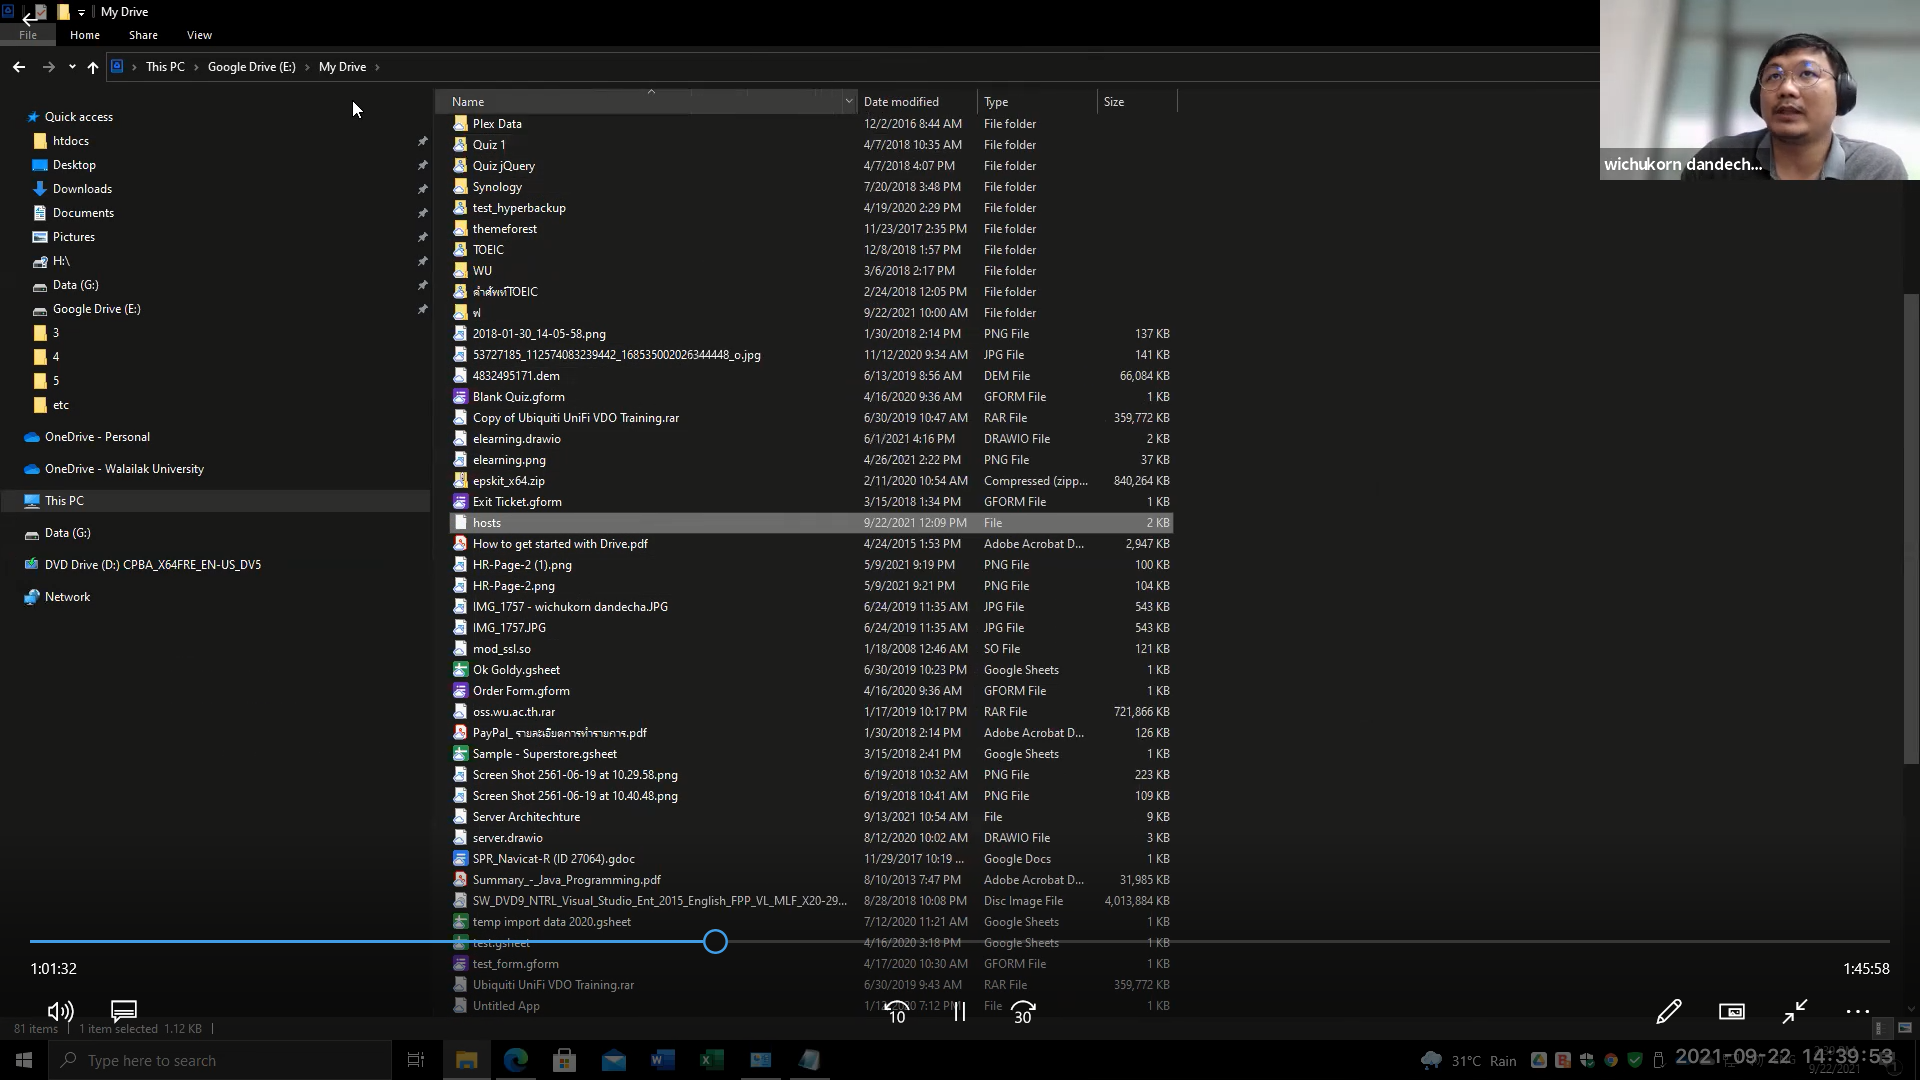
Task: Open the cast to device icon
Action: [1731, 1012]
